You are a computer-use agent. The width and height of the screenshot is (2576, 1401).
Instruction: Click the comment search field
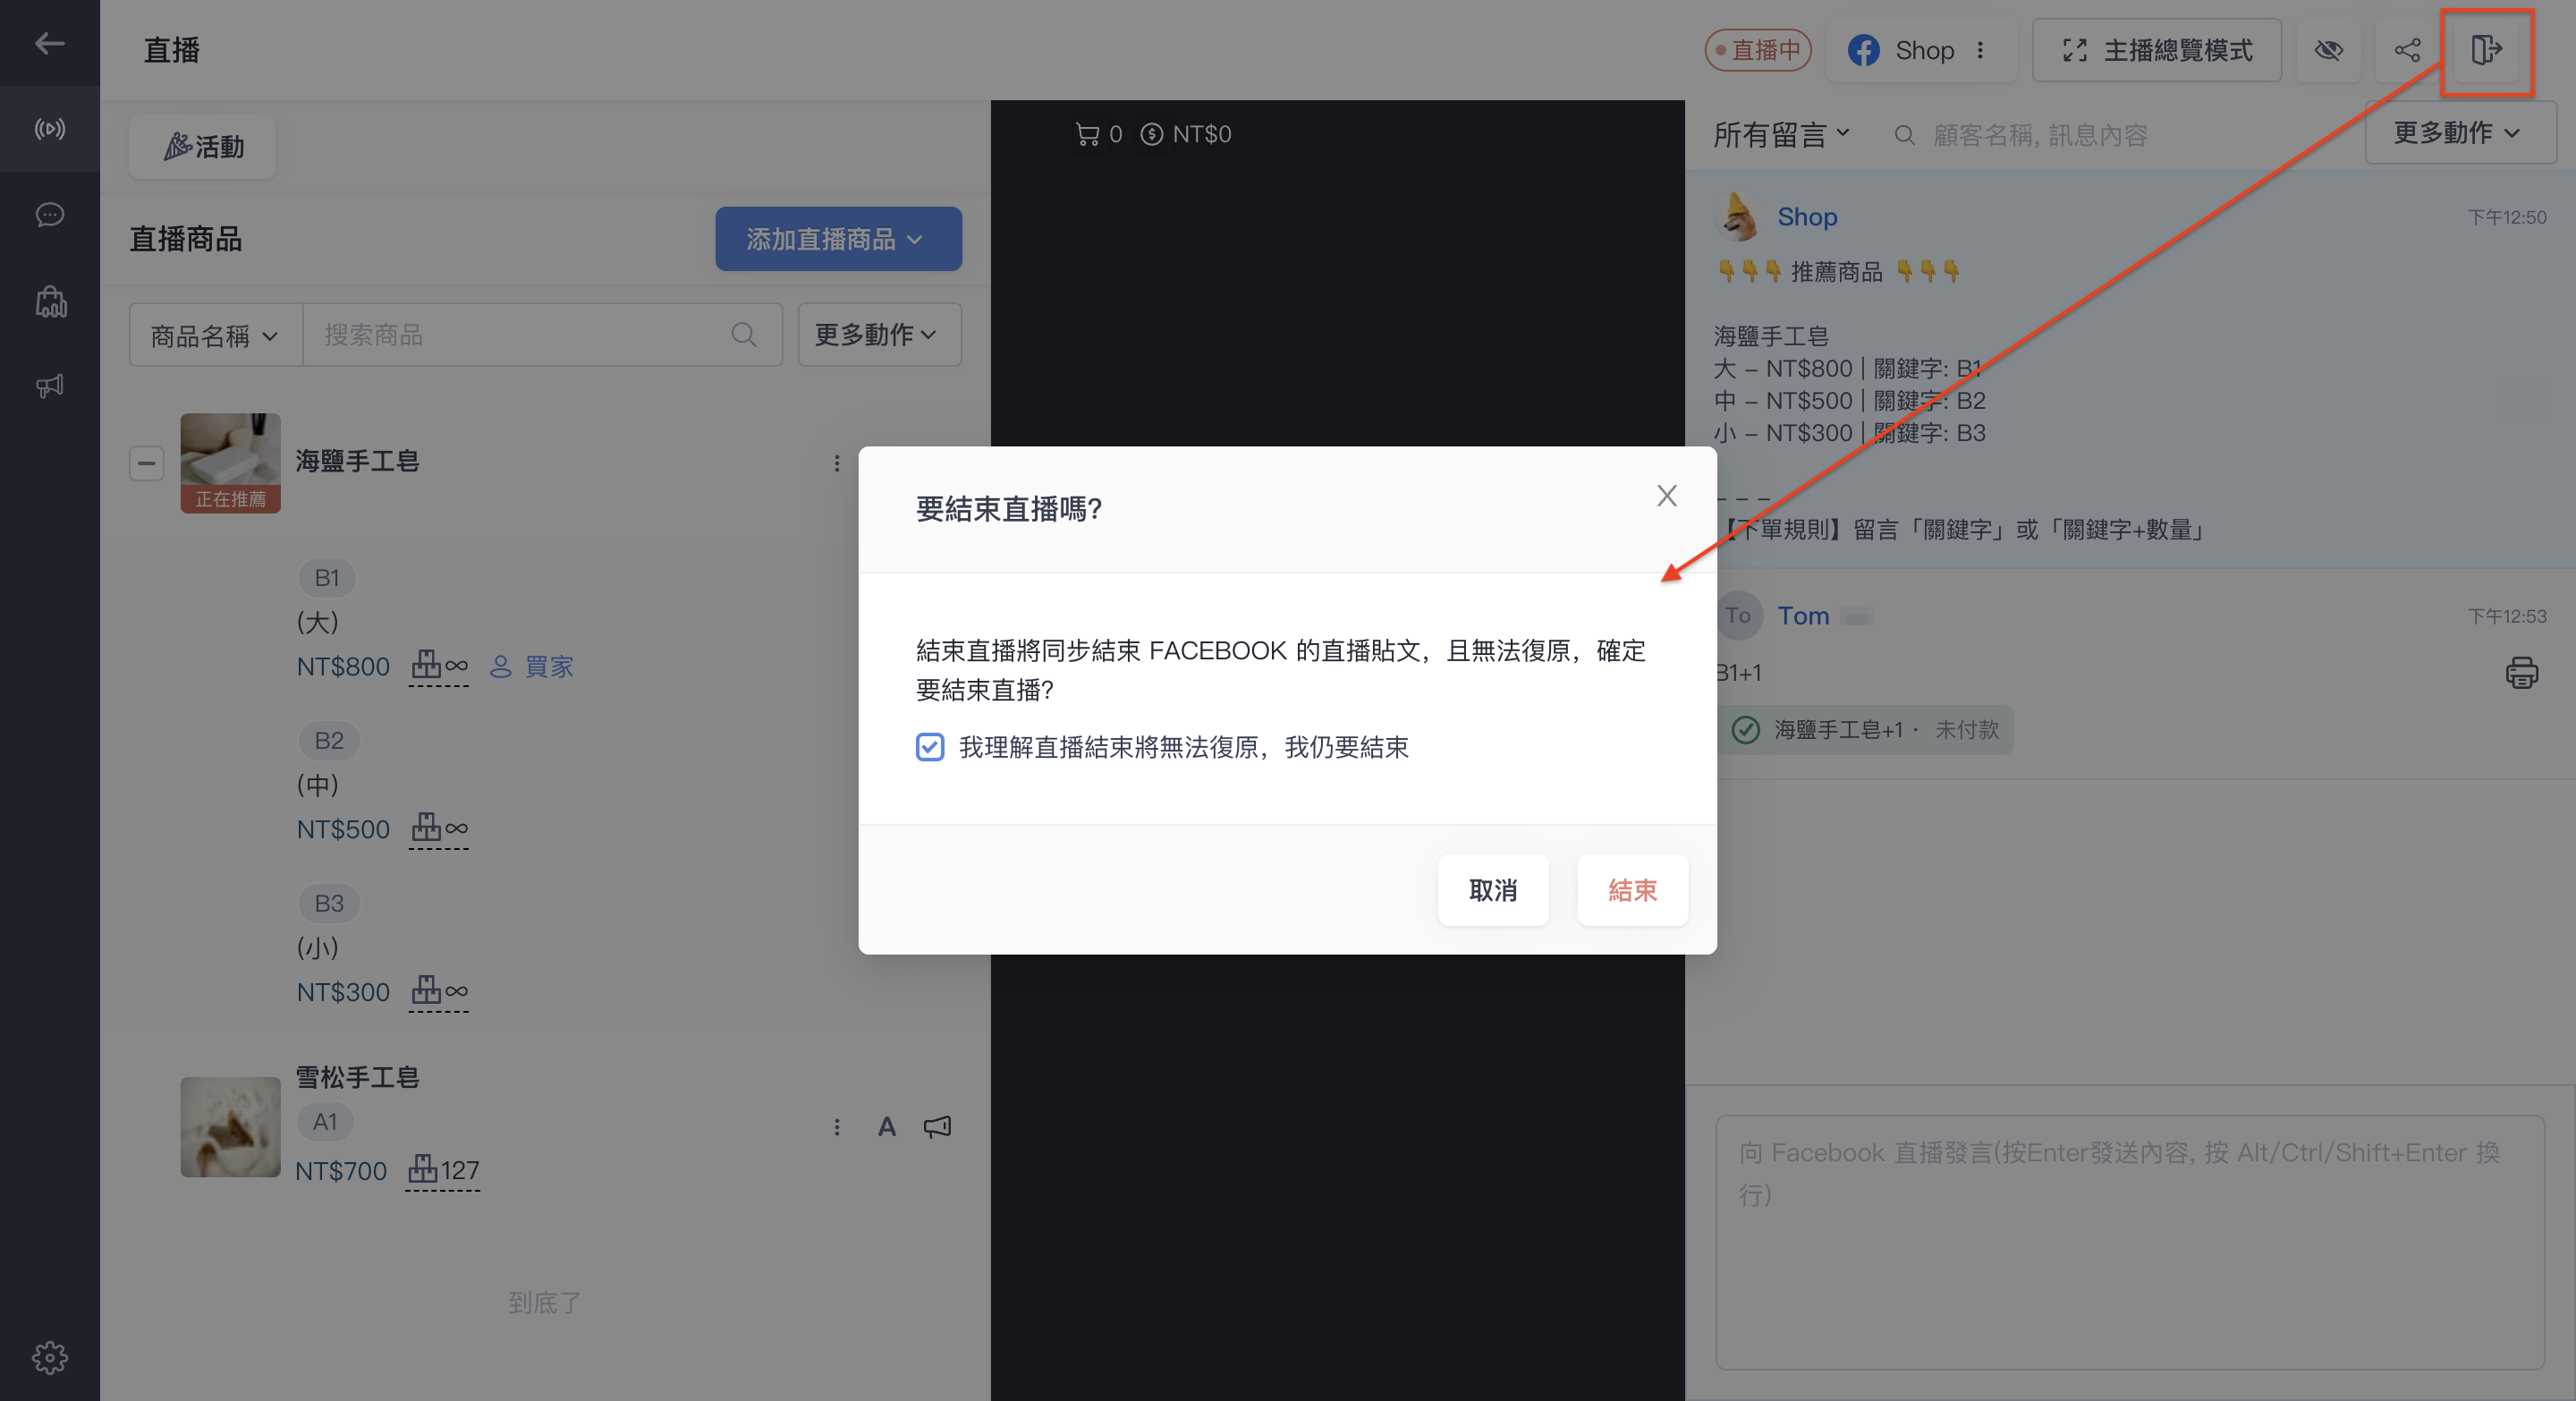2120,135
